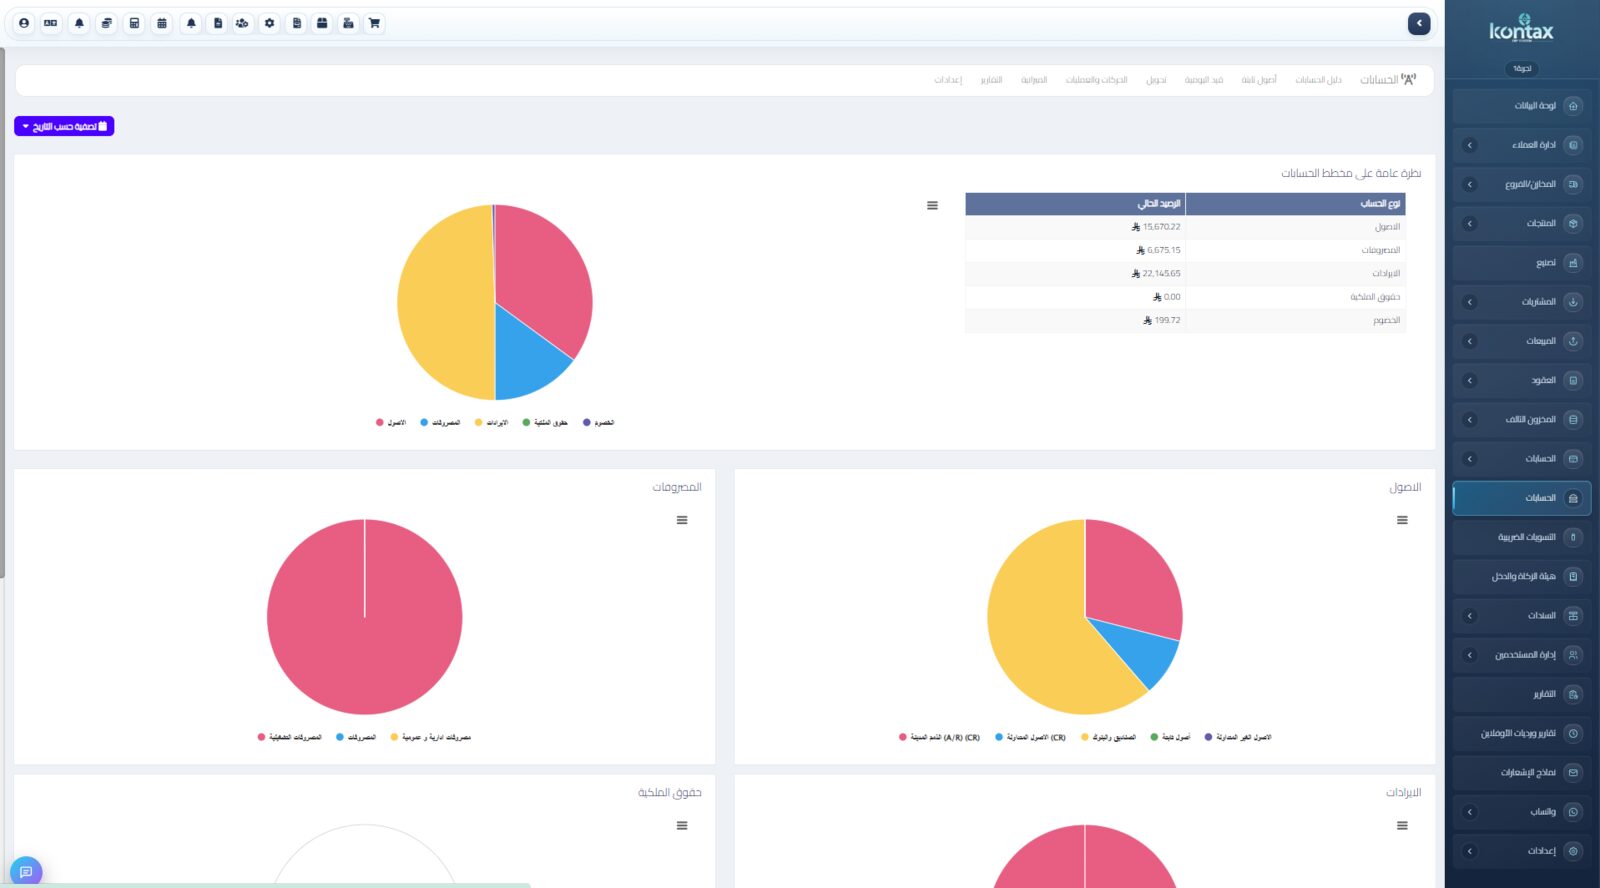Open the calendar icon in top toolbar

pyautogui.click(x=162, y=23)
